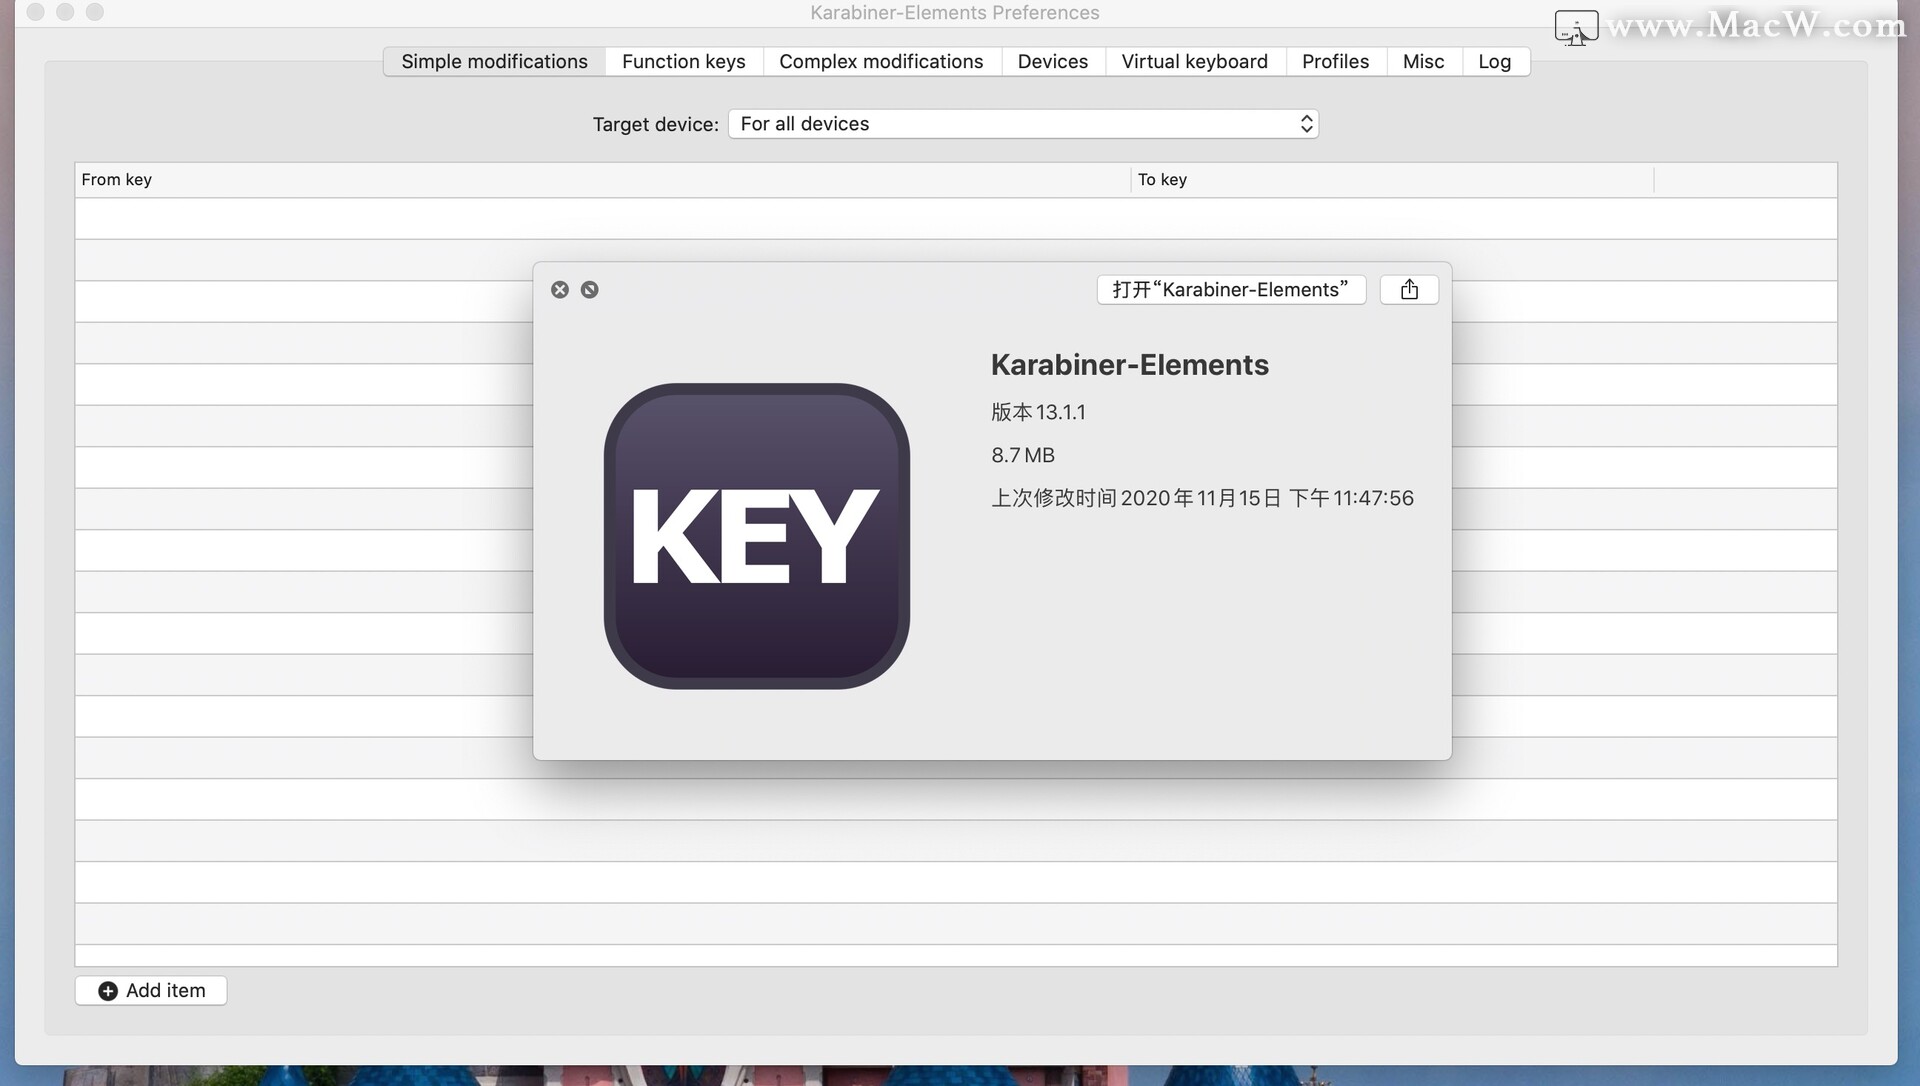1920x1086 pixels.
Task: Click the Add item button
Action: click(151, 990)
